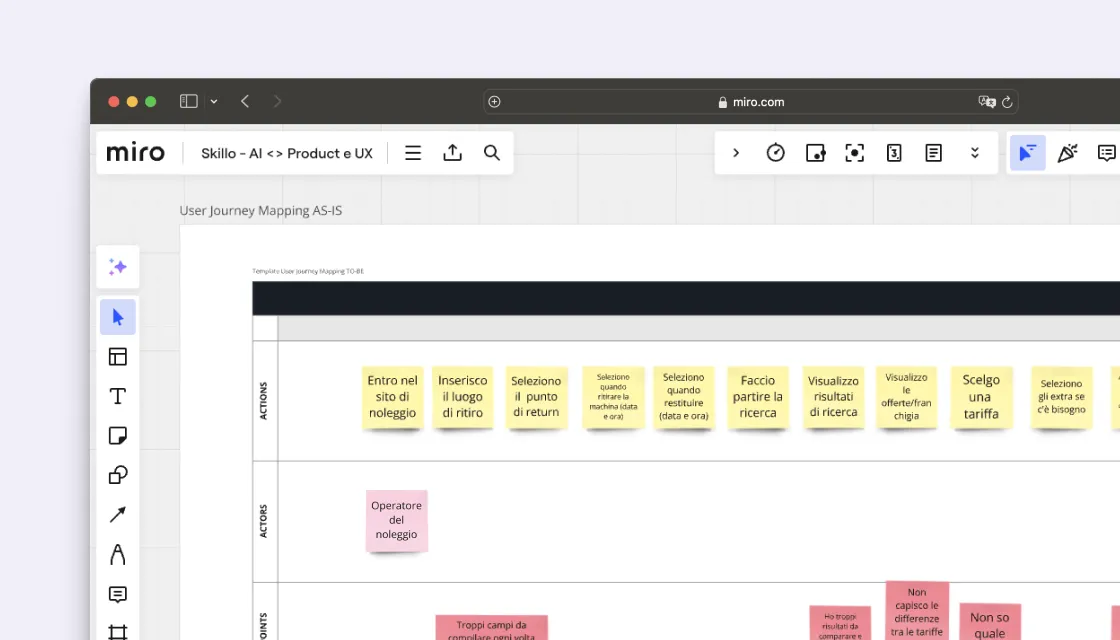Viewport: 1120px width, 640px height.
Task: Select the Shapes tool
Action: pos(118,475)
